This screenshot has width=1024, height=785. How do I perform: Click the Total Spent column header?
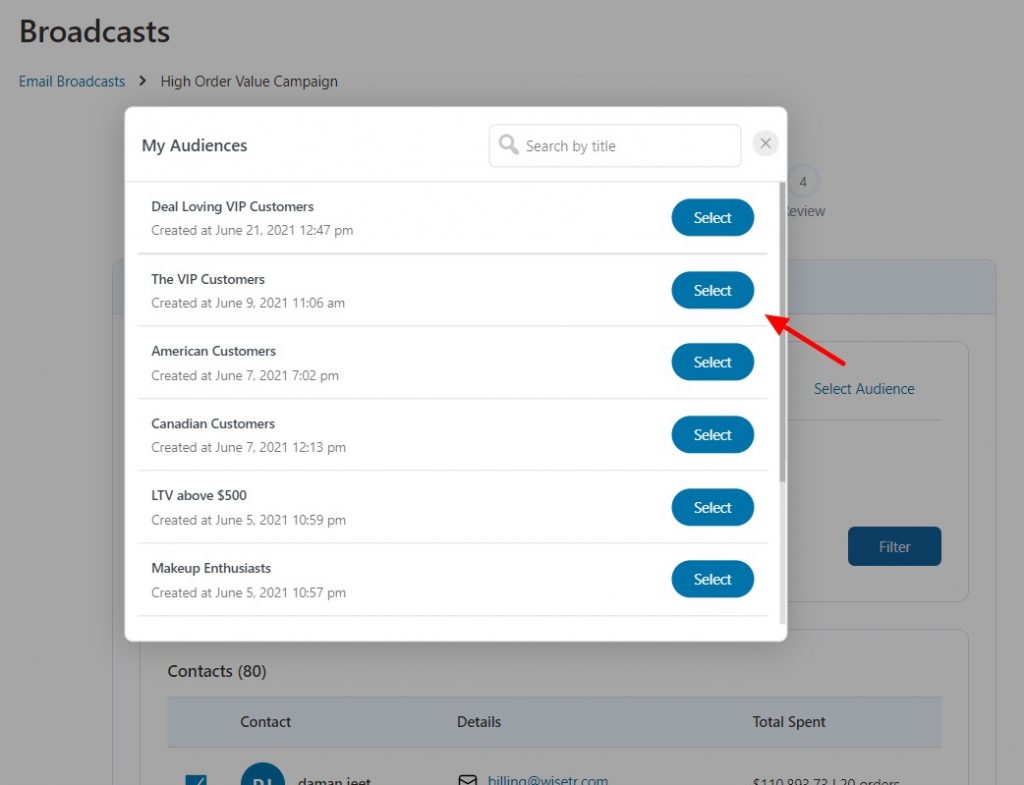point(789,722)
